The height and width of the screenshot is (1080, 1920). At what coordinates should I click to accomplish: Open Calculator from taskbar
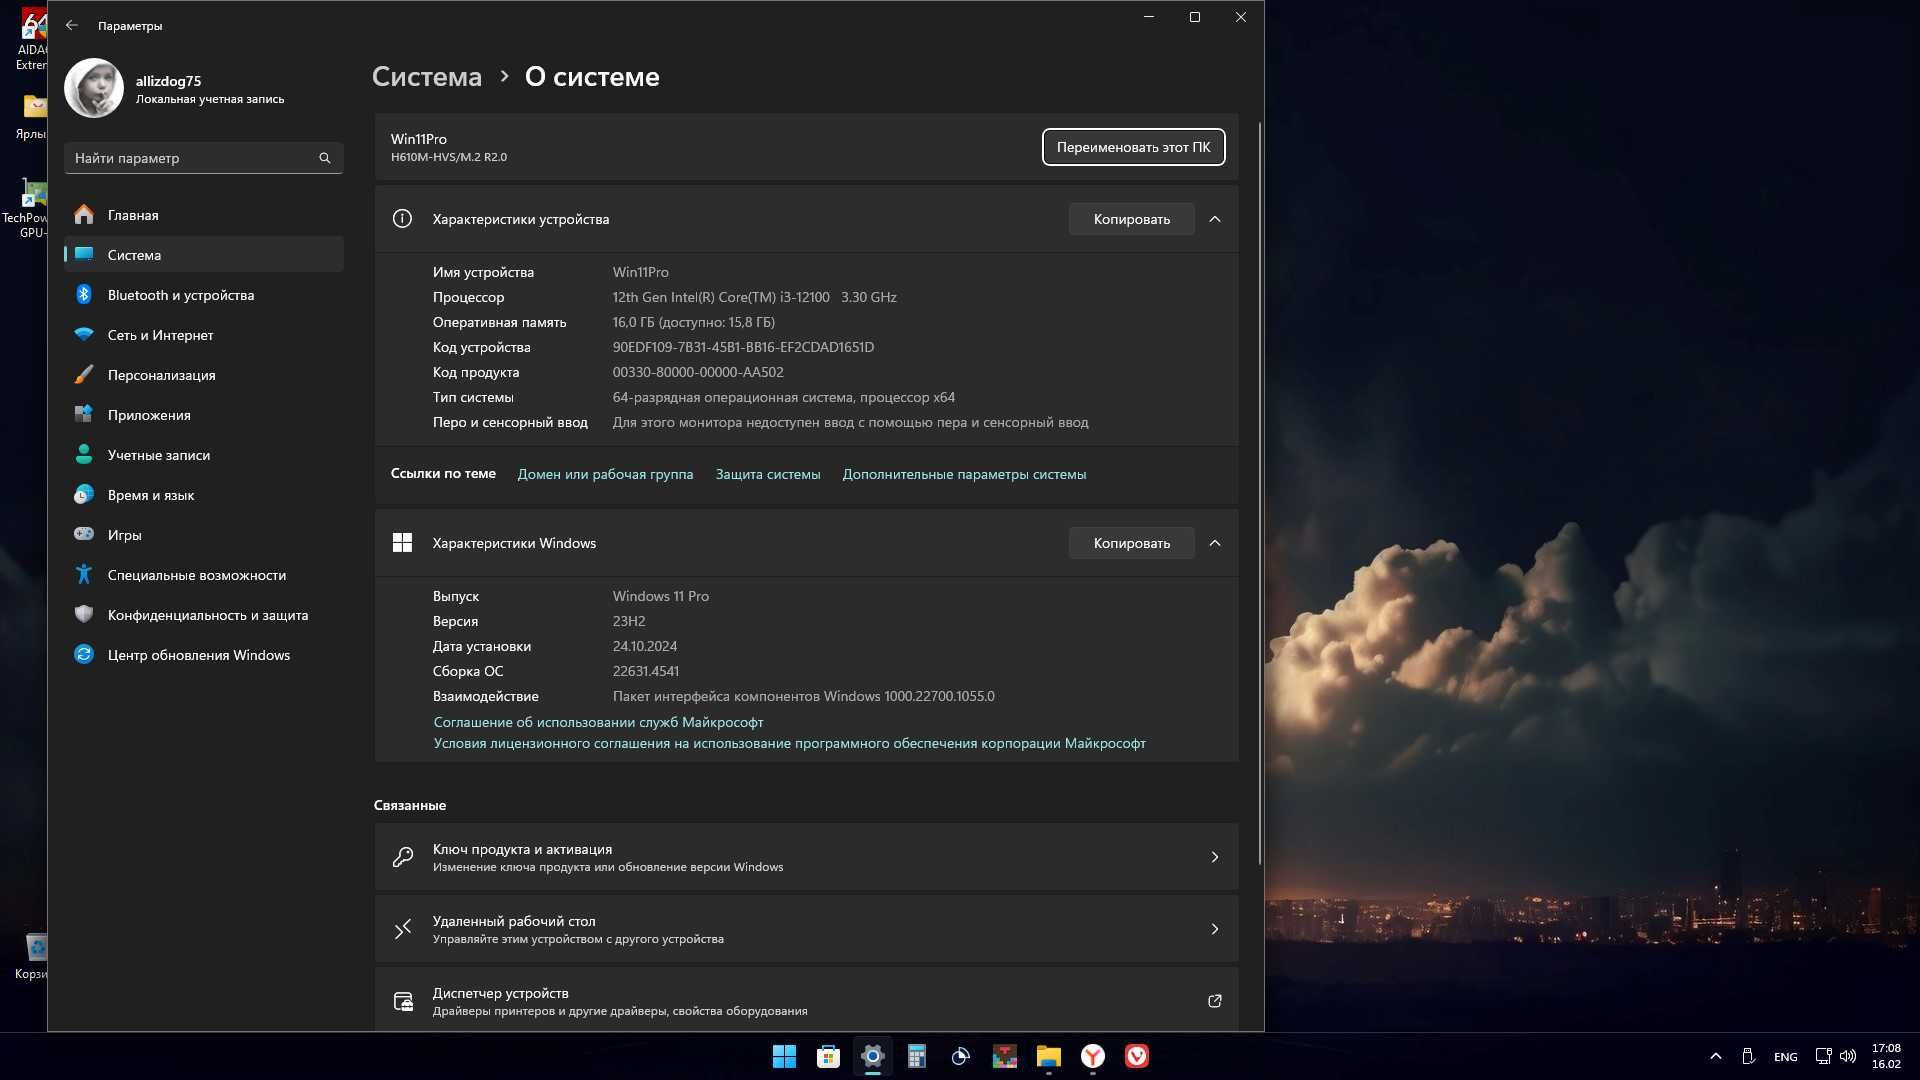(x=916, y=1056)
